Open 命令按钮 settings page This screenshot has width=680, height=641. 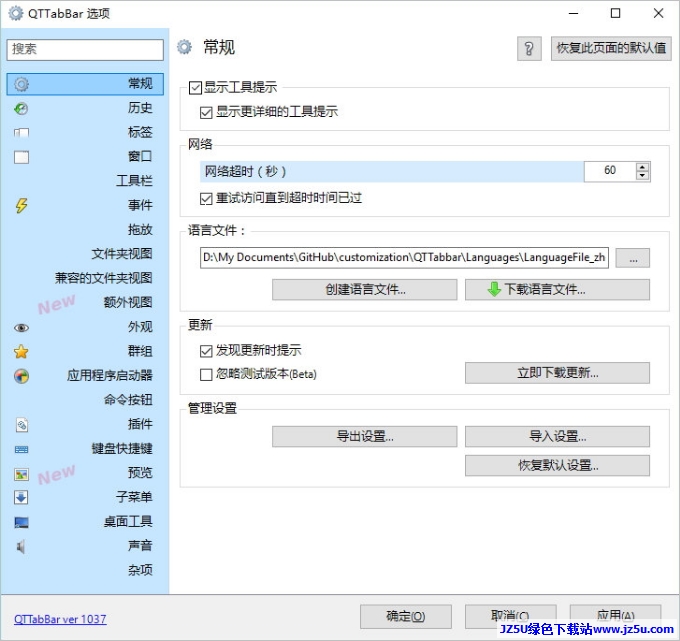pyautogui.click(x=128, y=400)
